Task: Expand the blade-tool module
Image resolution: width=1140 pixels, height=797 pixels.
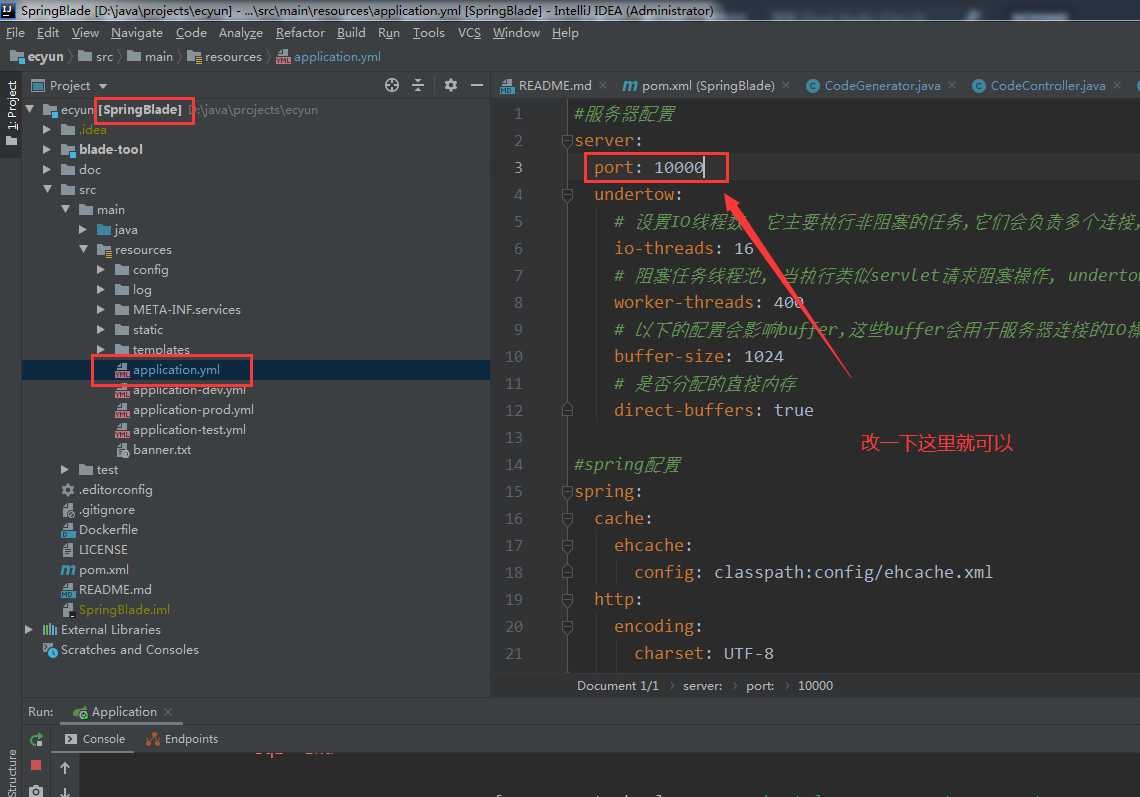Action: pyautogui.click(x=47, y=149)
